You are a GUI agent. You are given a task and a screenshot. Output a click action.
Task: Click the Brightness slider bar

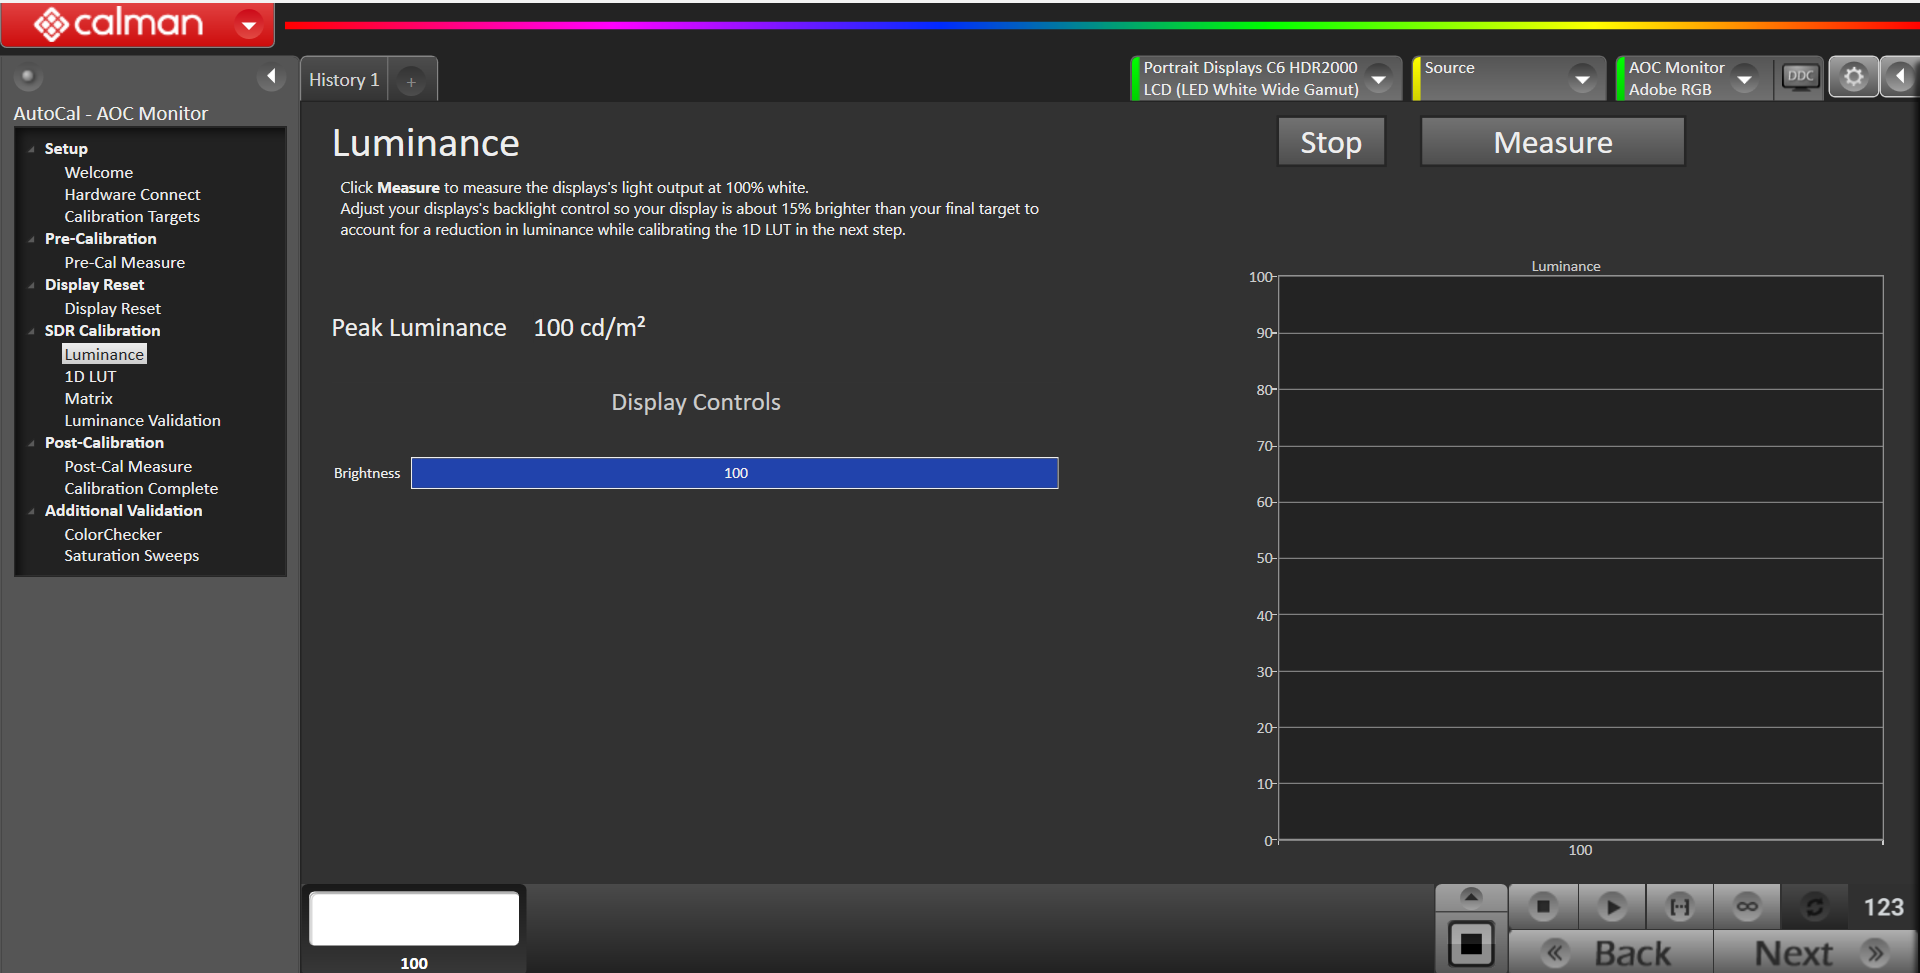point(734,473)
